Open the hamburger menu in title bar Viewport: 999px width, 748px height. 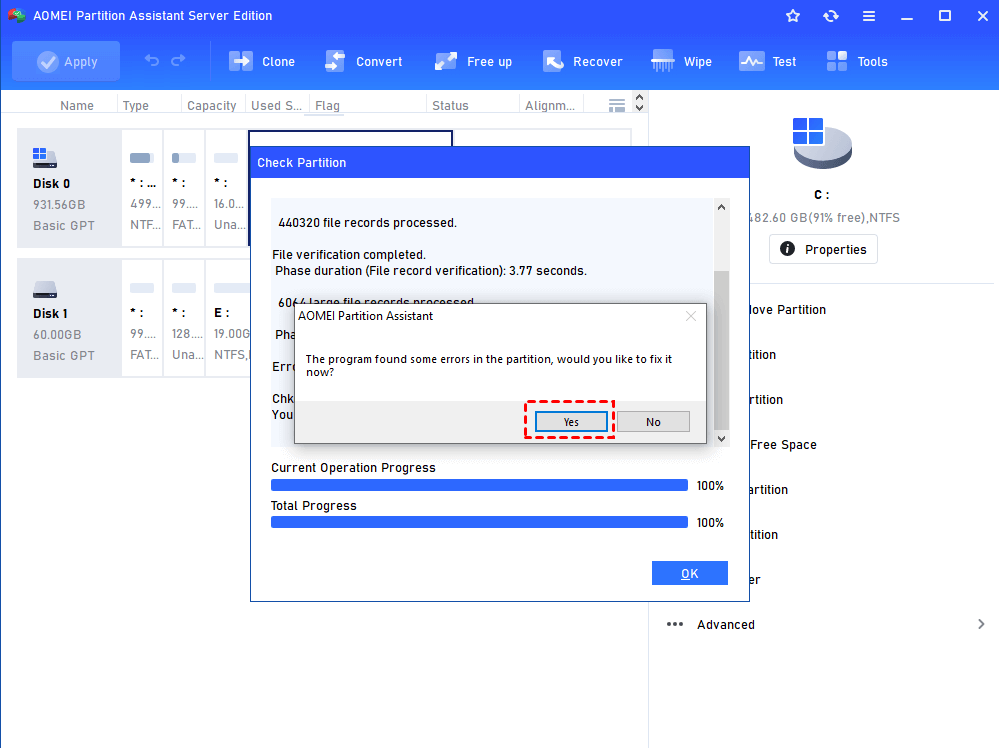(869, 16)
